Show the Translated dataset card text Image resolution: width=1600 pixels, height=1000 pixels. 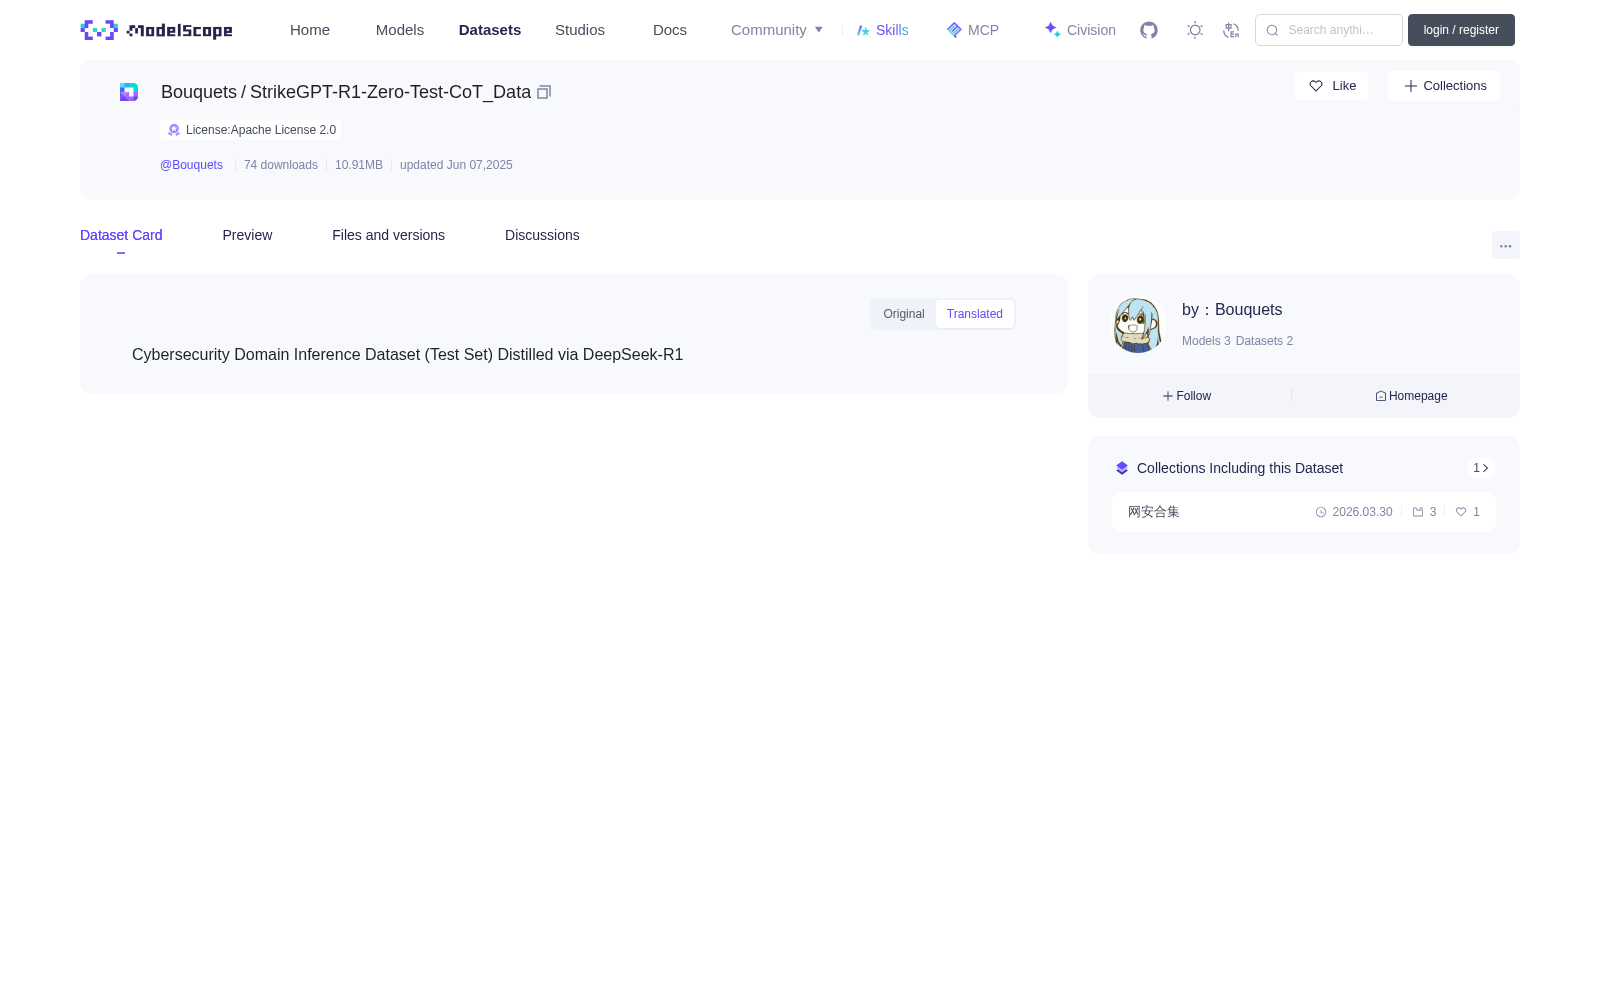[x=975, y=314]
